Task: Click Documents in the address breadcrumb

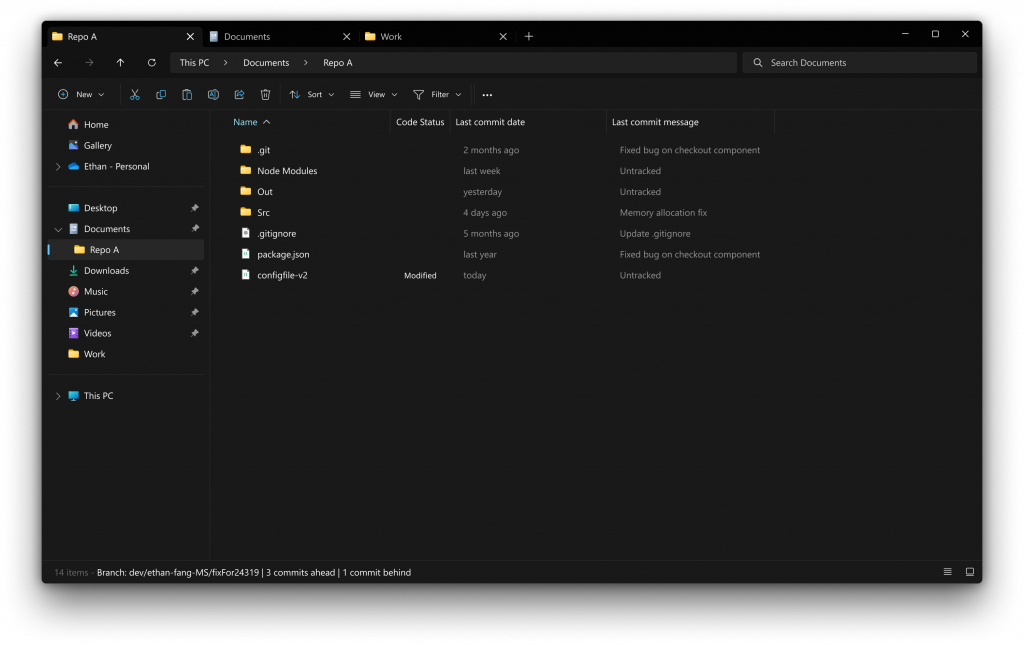Action: coord(266,63)
